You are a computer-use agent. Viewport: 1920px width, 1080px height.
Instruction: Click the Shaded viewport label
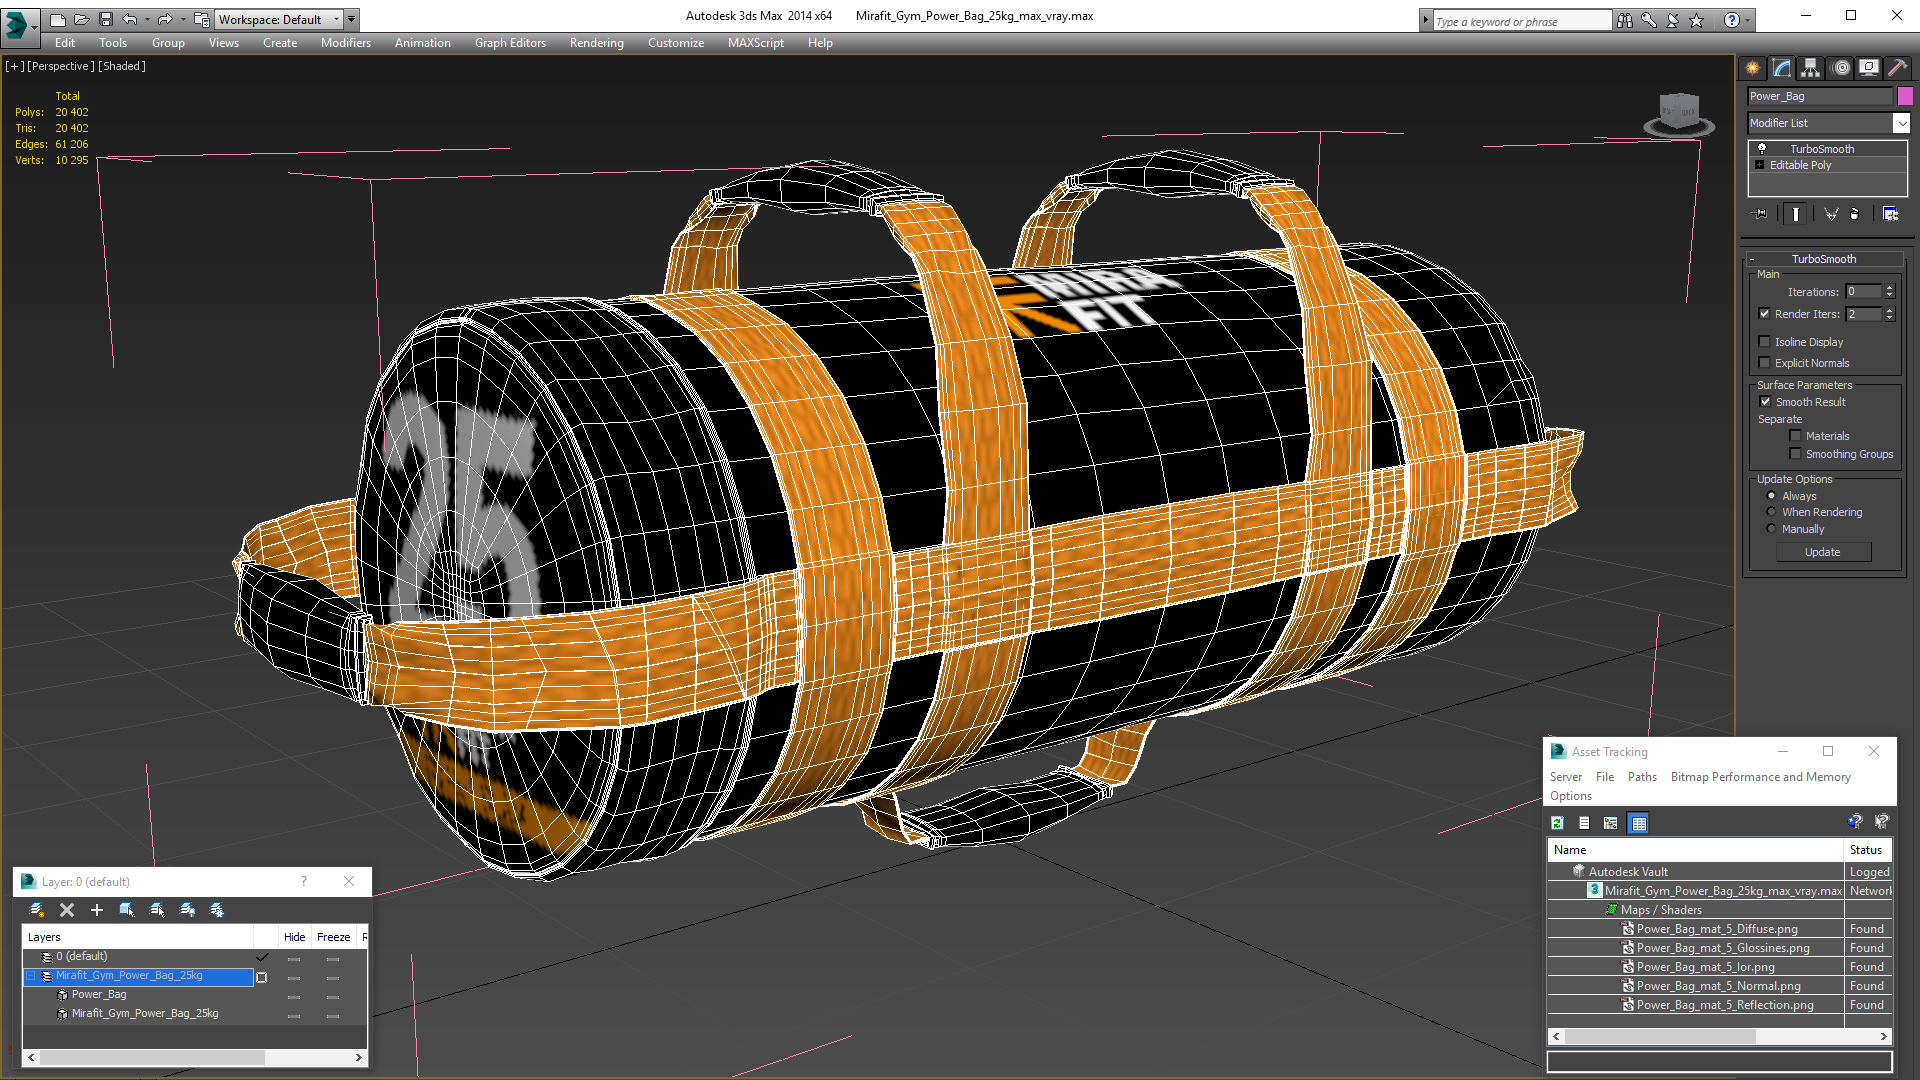pos(122,66)
